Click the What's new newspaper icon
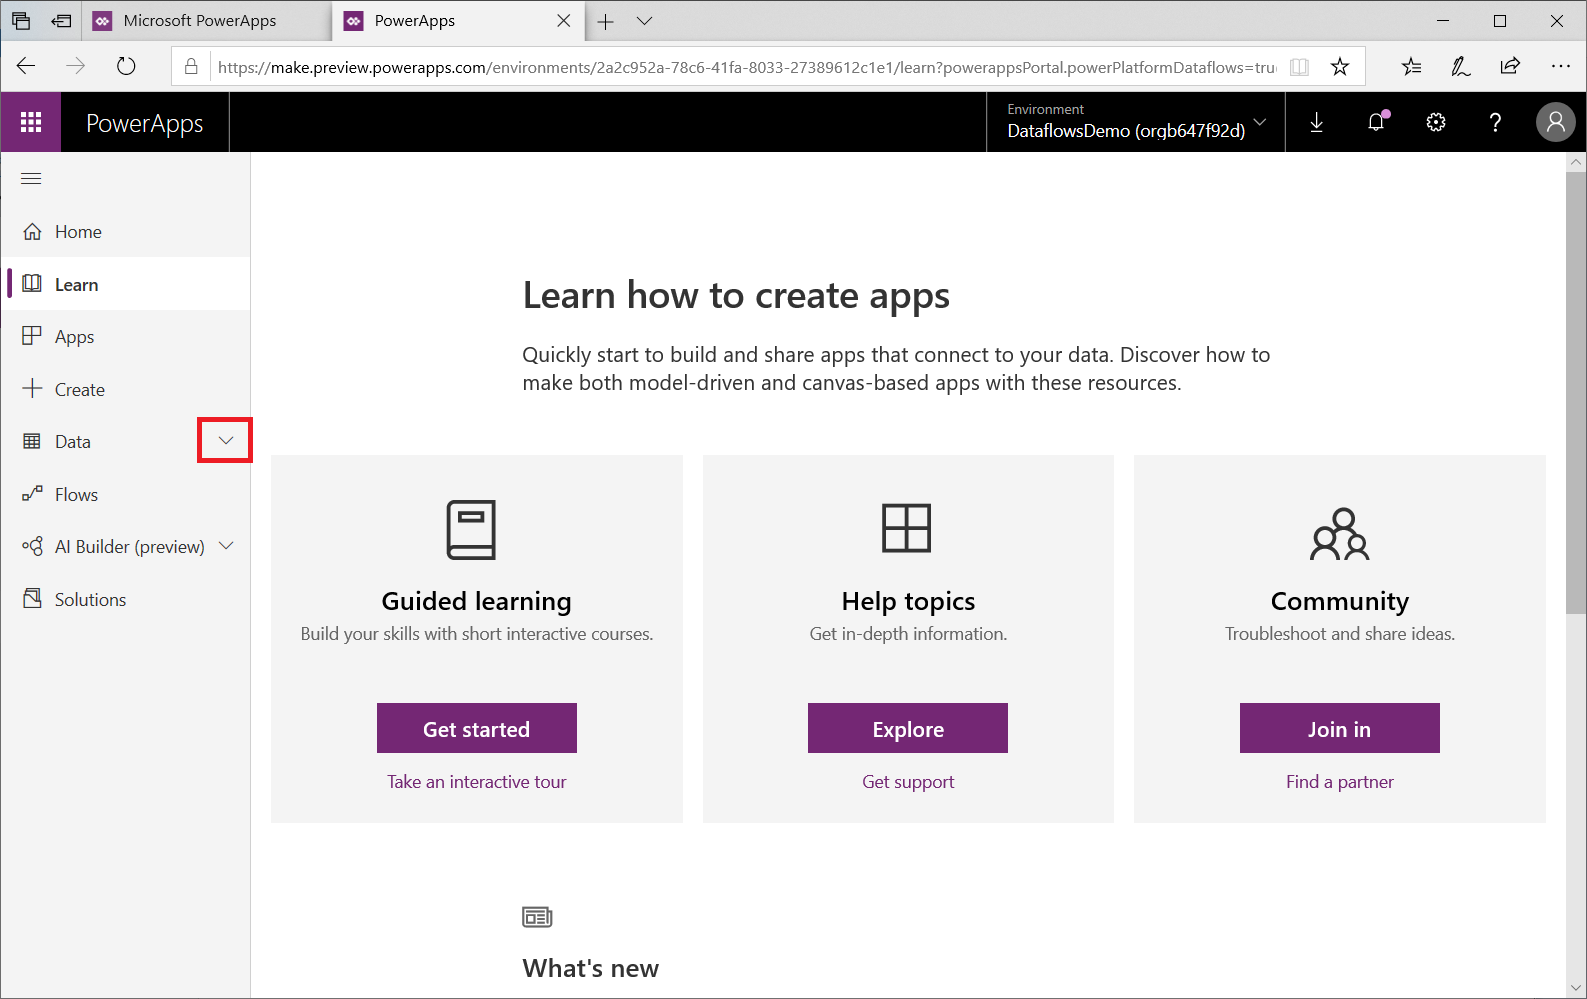Screen dimensions: 1587x999 click(537, 917)
